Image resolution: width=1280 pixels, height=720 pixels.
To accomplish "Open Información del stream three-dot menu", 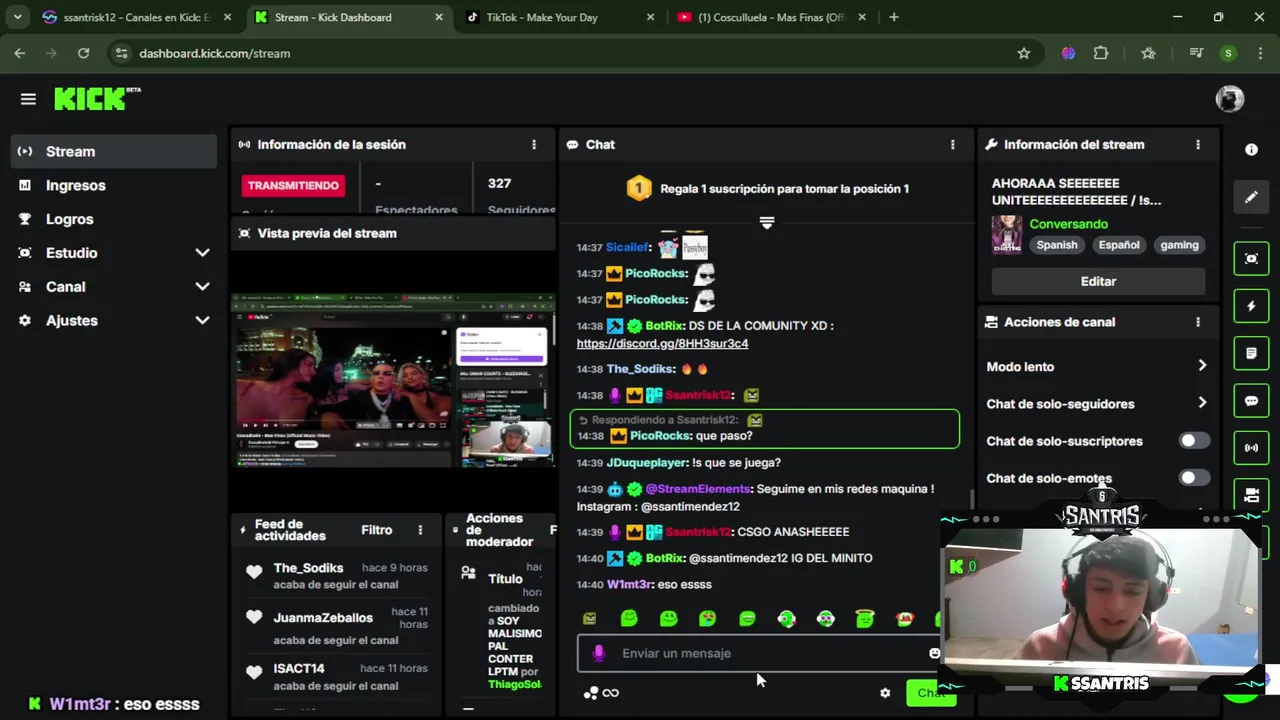I will point(1198,144).
